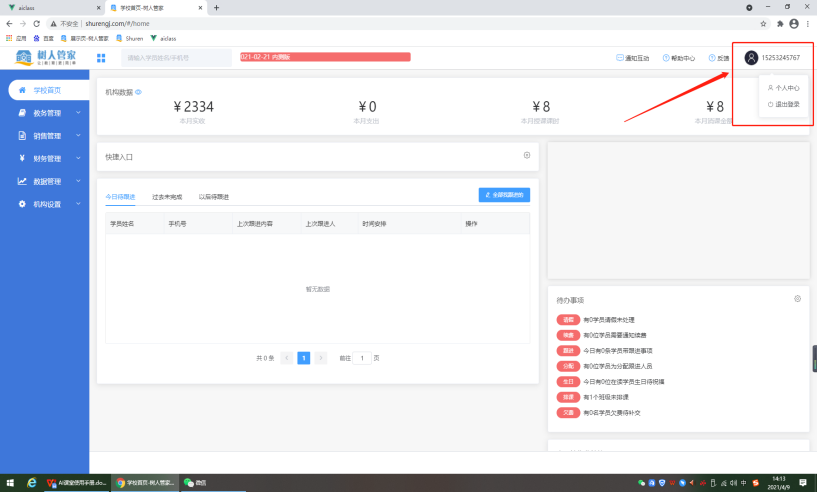The width and height of the screenshot is (817, 492).
Task: Click the 学员姓名 column header
Action: click(122, 224)
